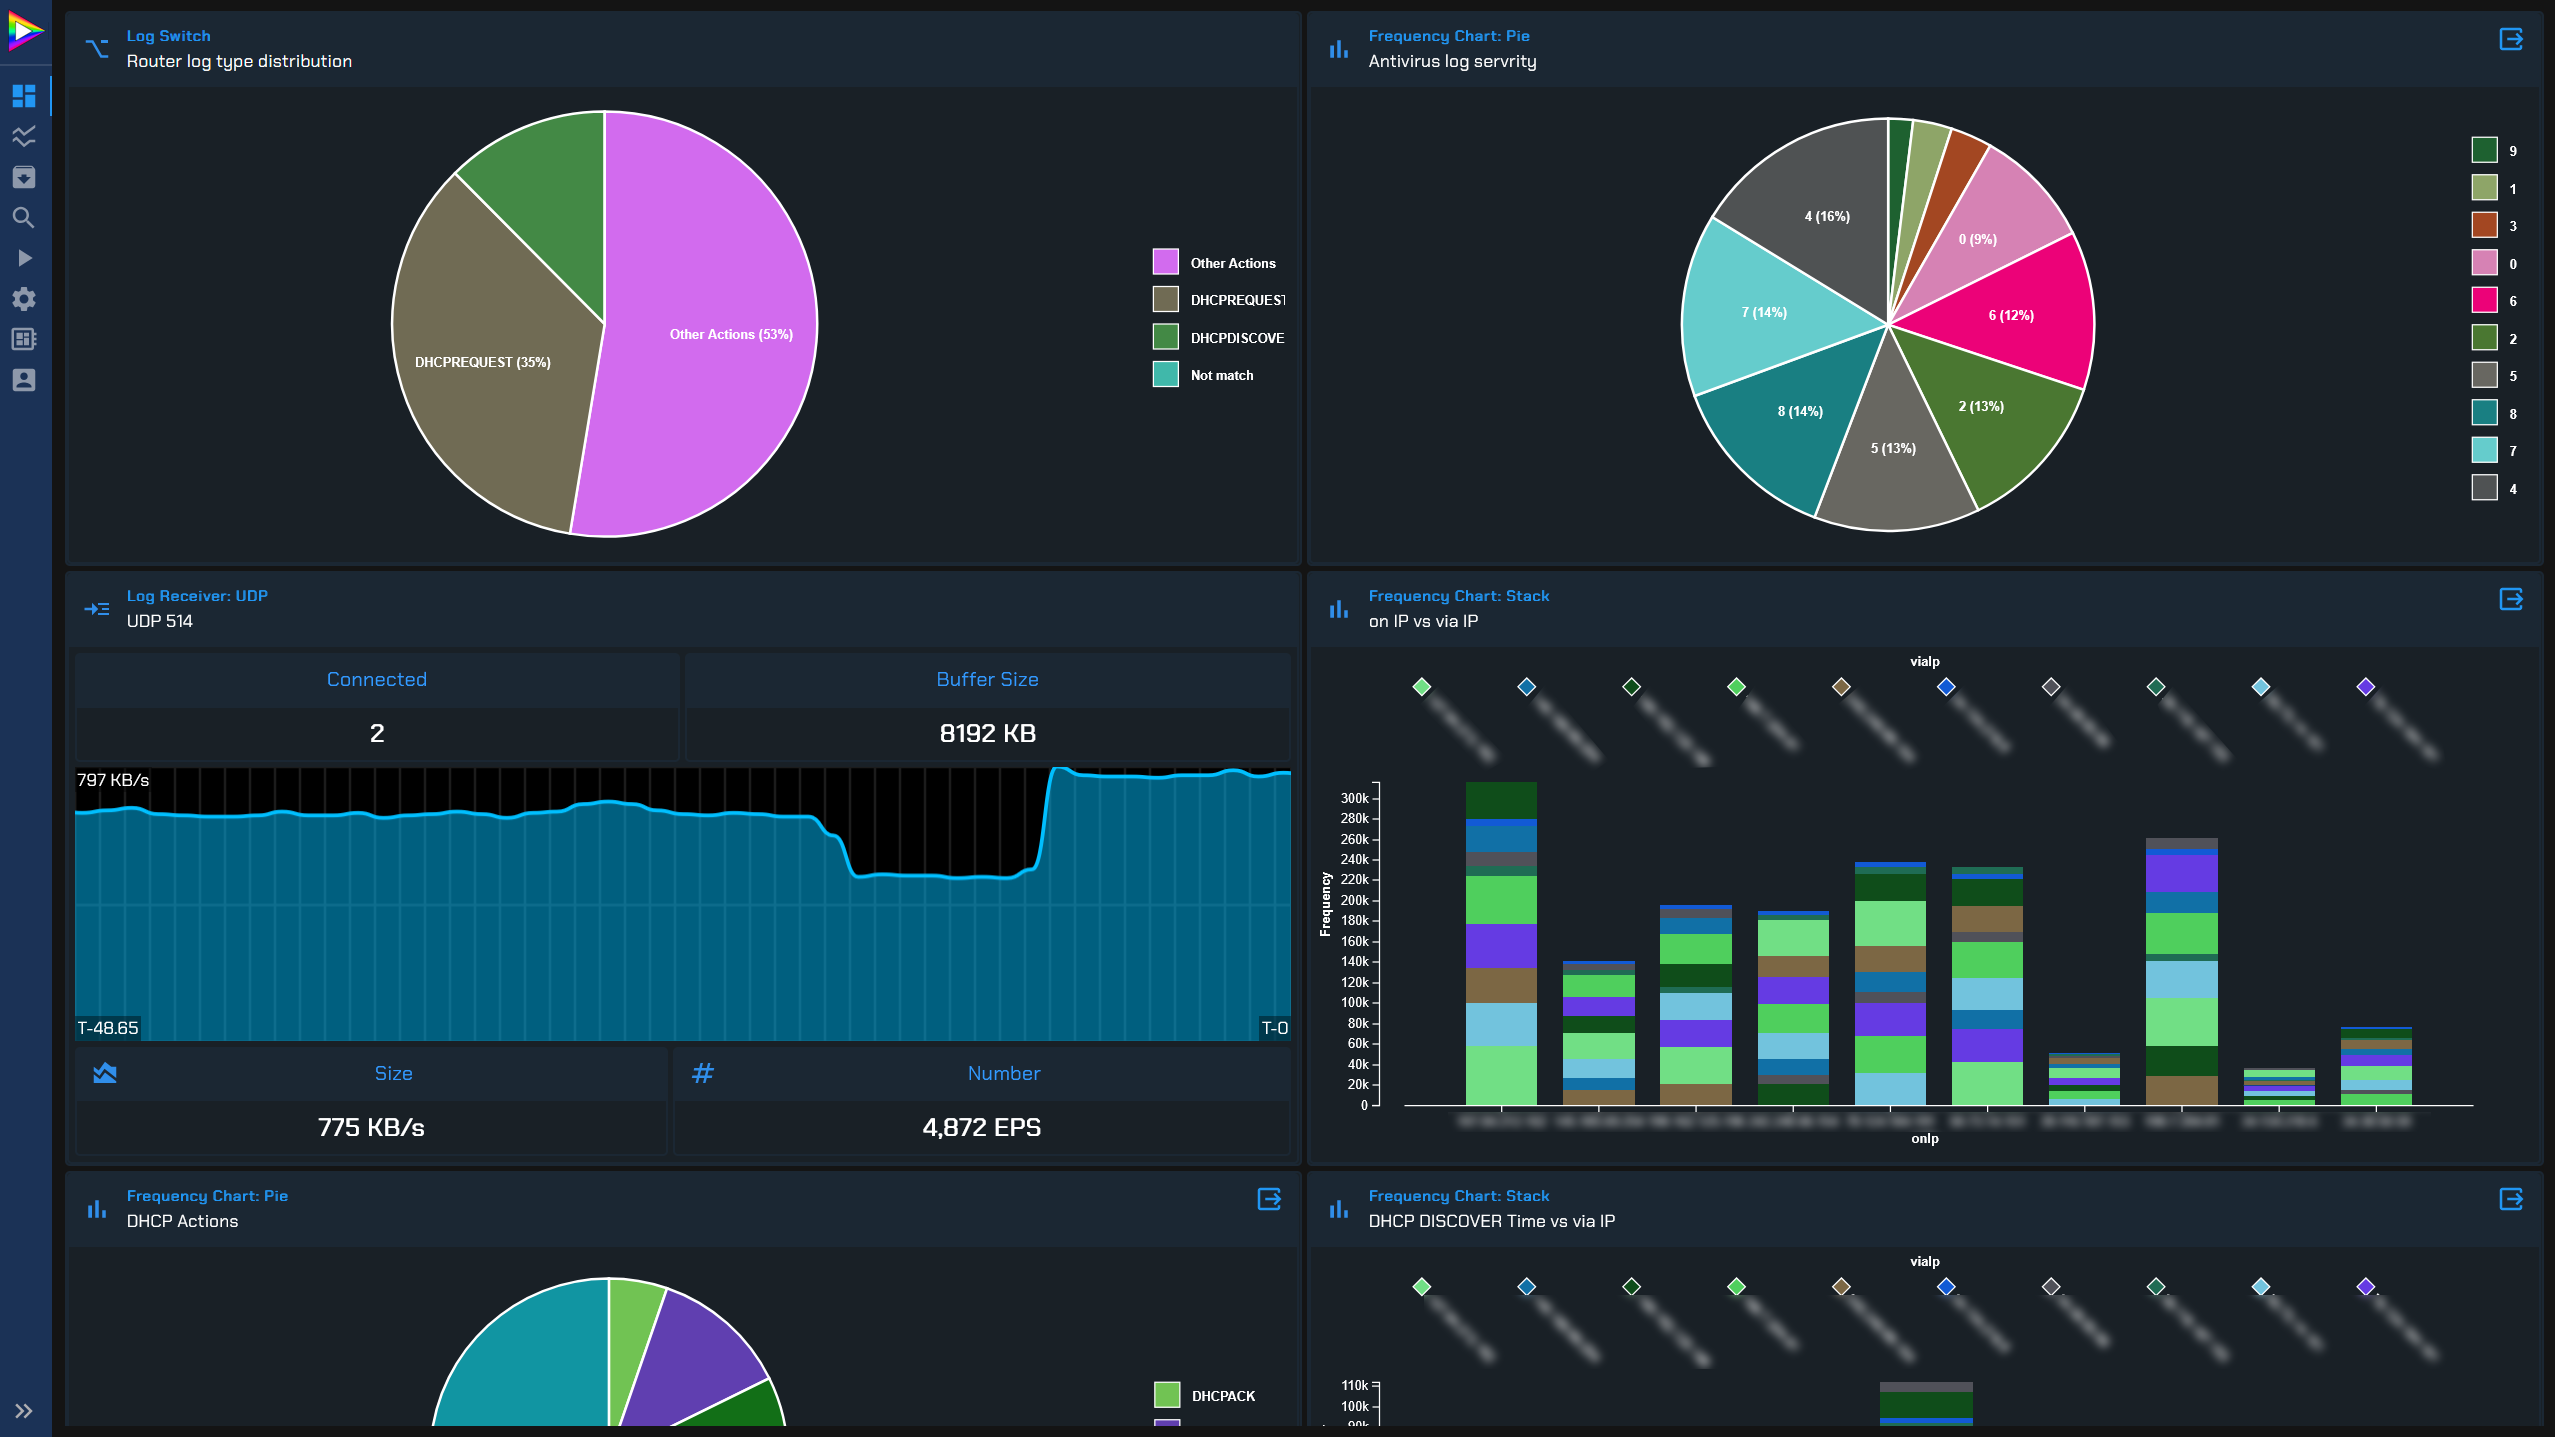Click the purple diamond viaIp legend marker

coord(2365,687)
